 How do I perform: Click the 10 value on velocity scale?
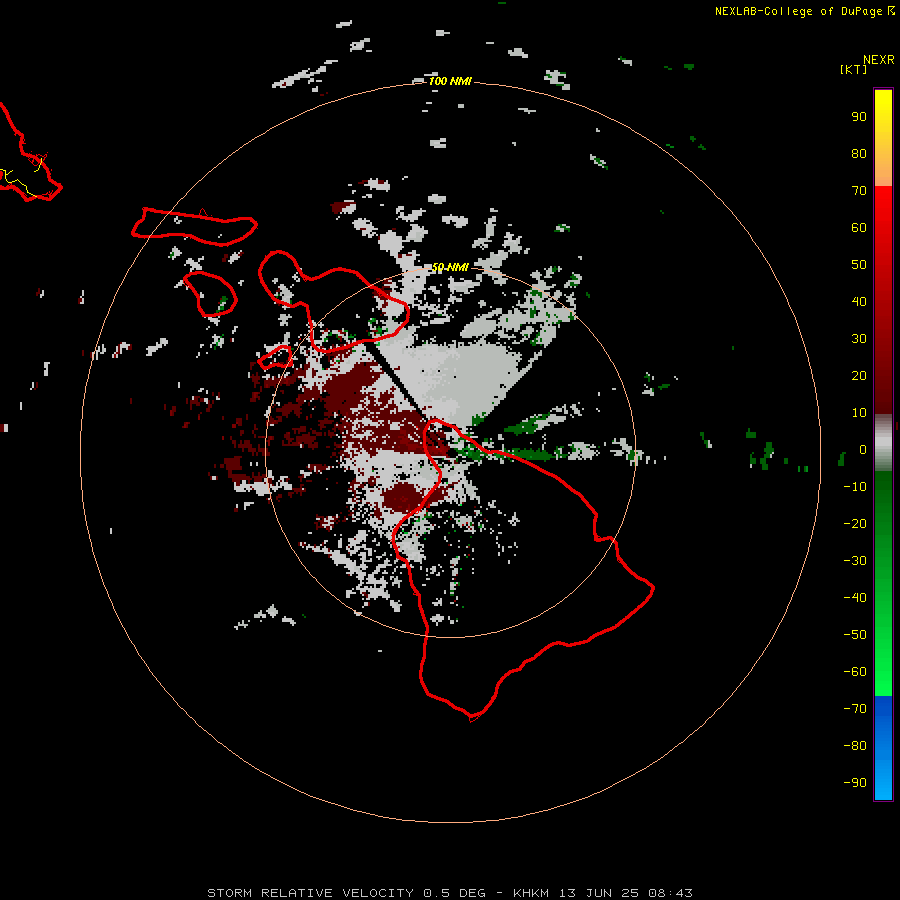(859, 413)
